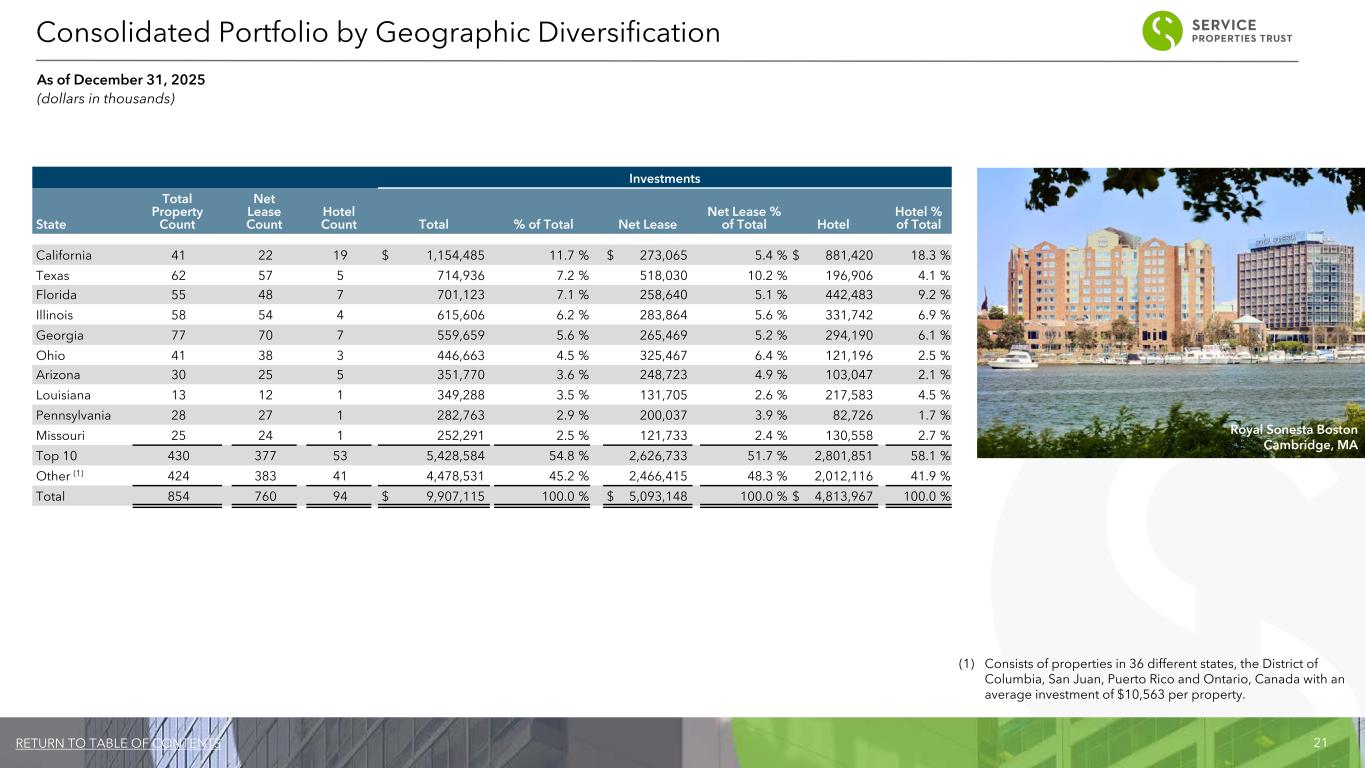Click the Net Lease % of Total header

click(x=744, y=218)
